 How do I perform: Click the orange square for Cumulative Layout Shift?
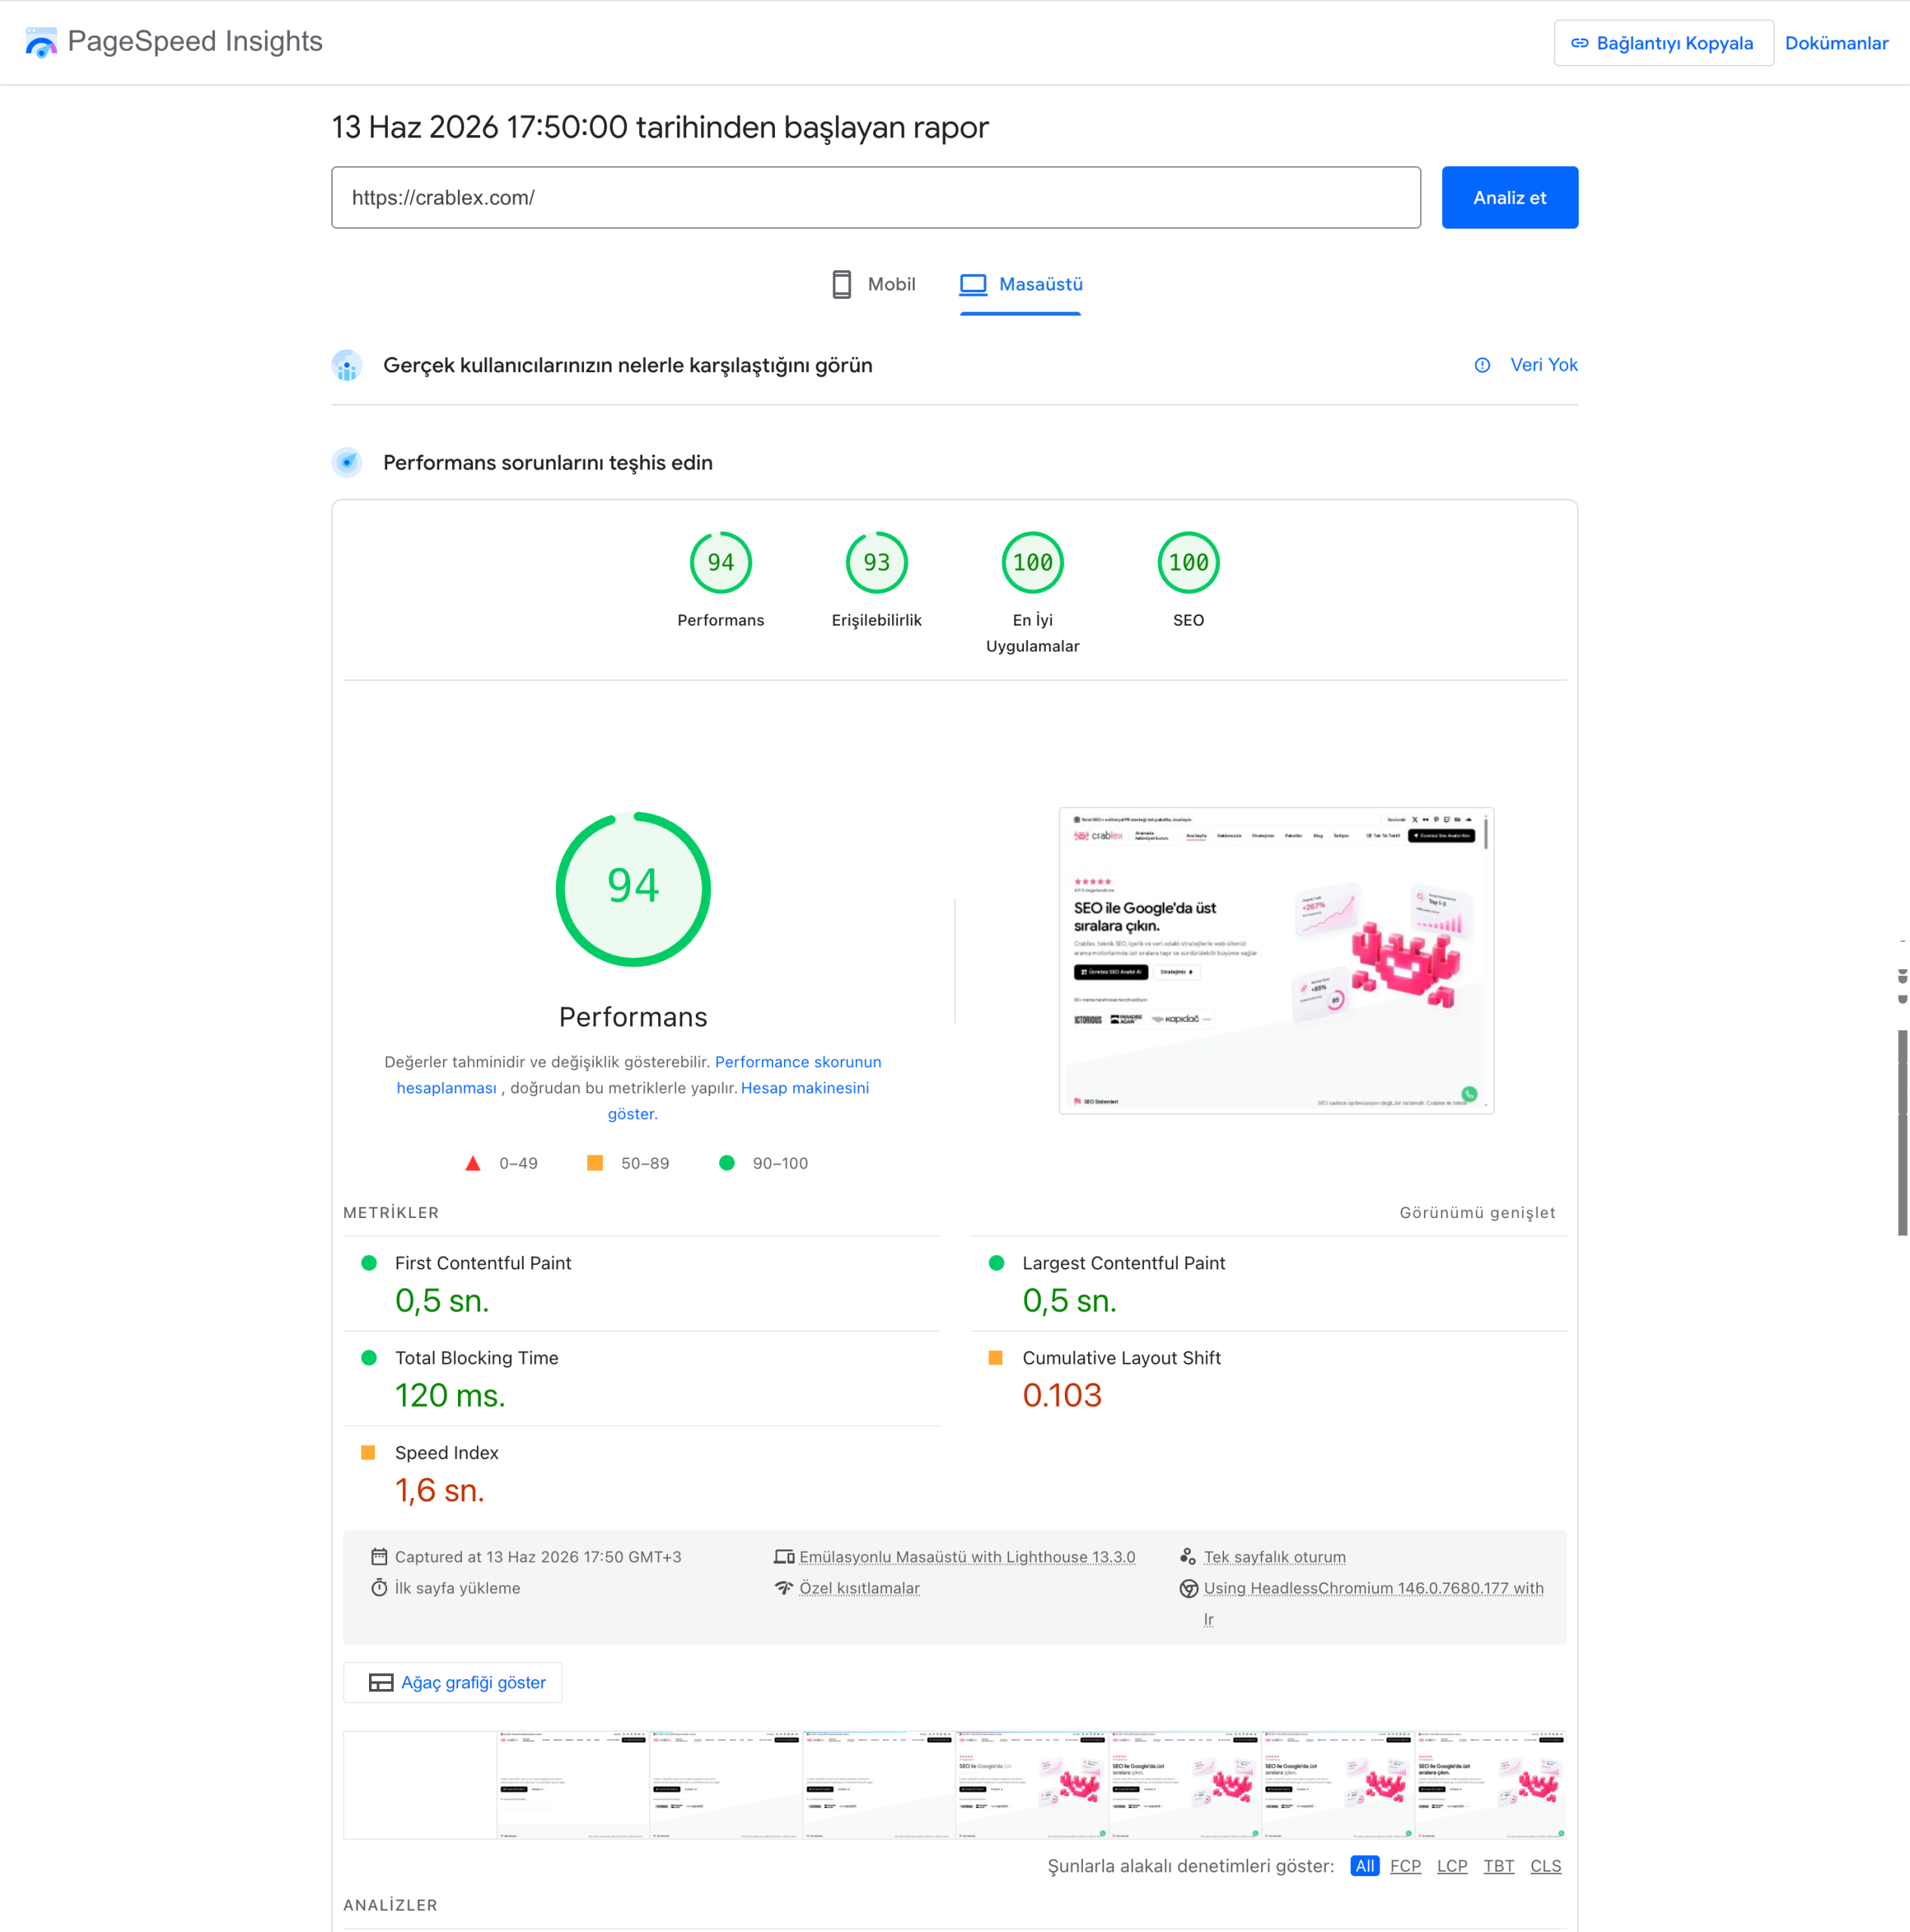pos(995,1357)
